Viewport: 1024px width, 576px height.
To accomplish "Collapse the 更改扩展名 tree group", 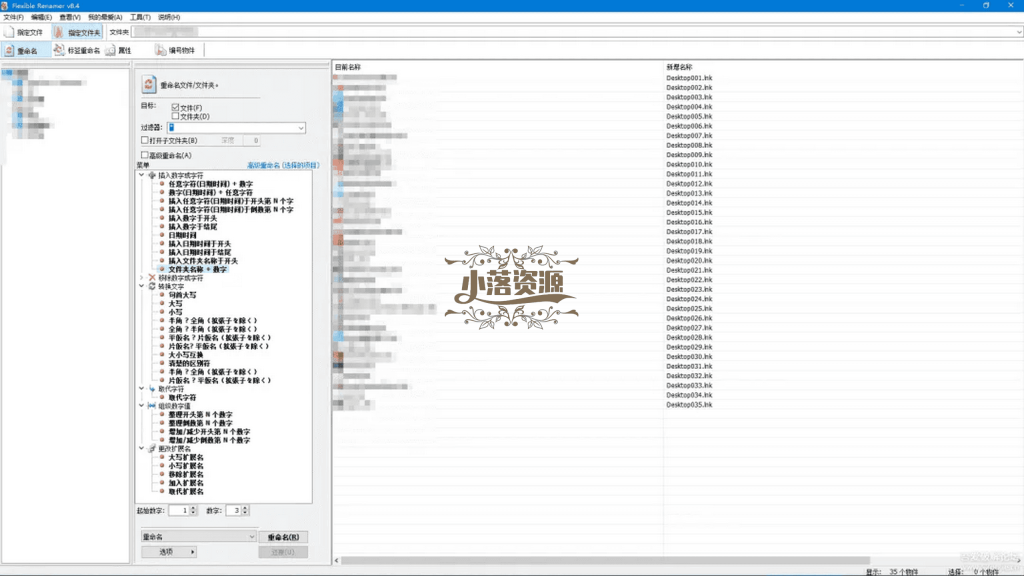I will pyautogui.click(x=142, y=449).
